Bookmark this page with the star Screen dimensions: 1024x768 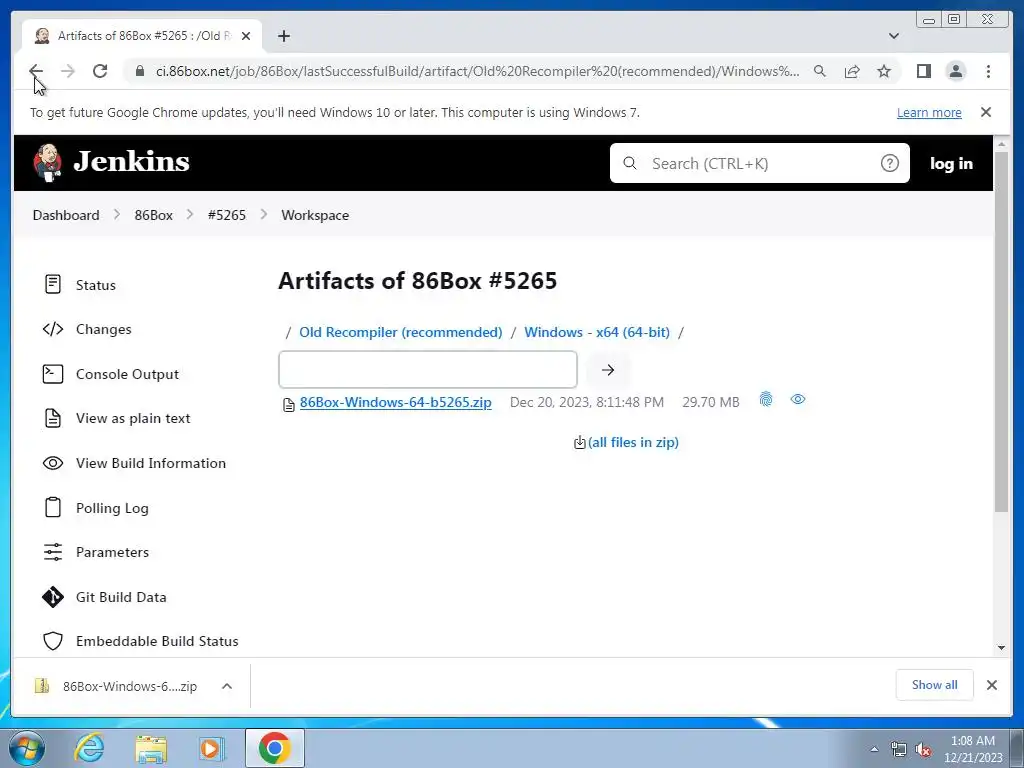click(x=884, y=71)
